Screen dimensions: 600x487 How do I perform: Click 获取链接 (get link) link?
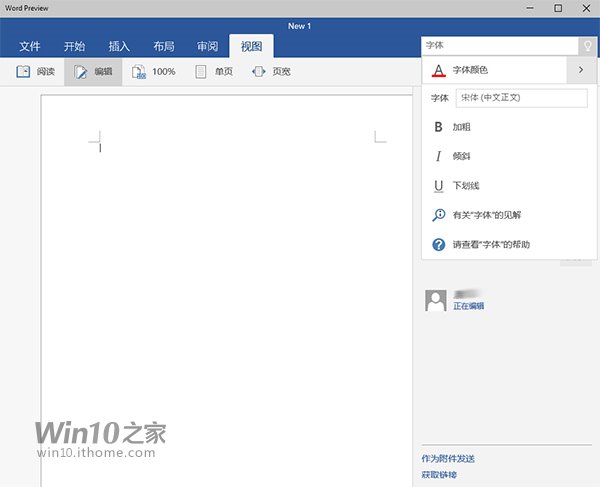(x=439, y=475)
